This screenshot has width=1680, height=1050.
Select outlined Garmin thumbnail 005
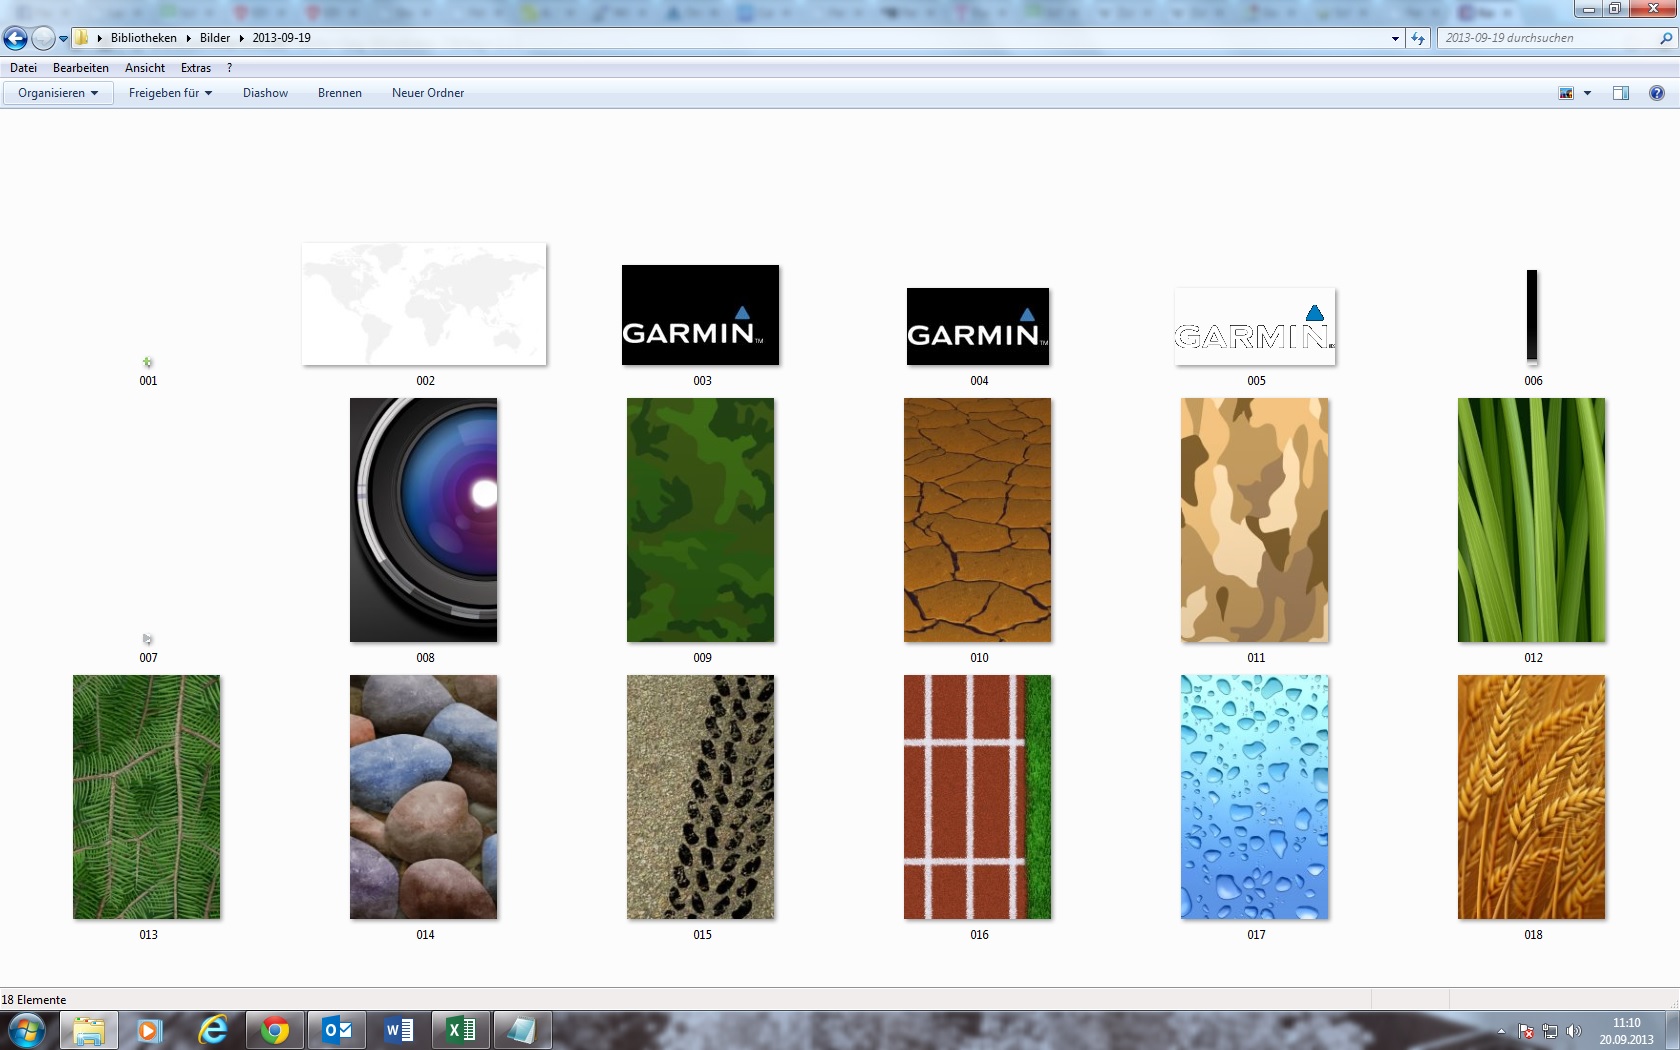pyautogui.click(x=1255, y=327)
